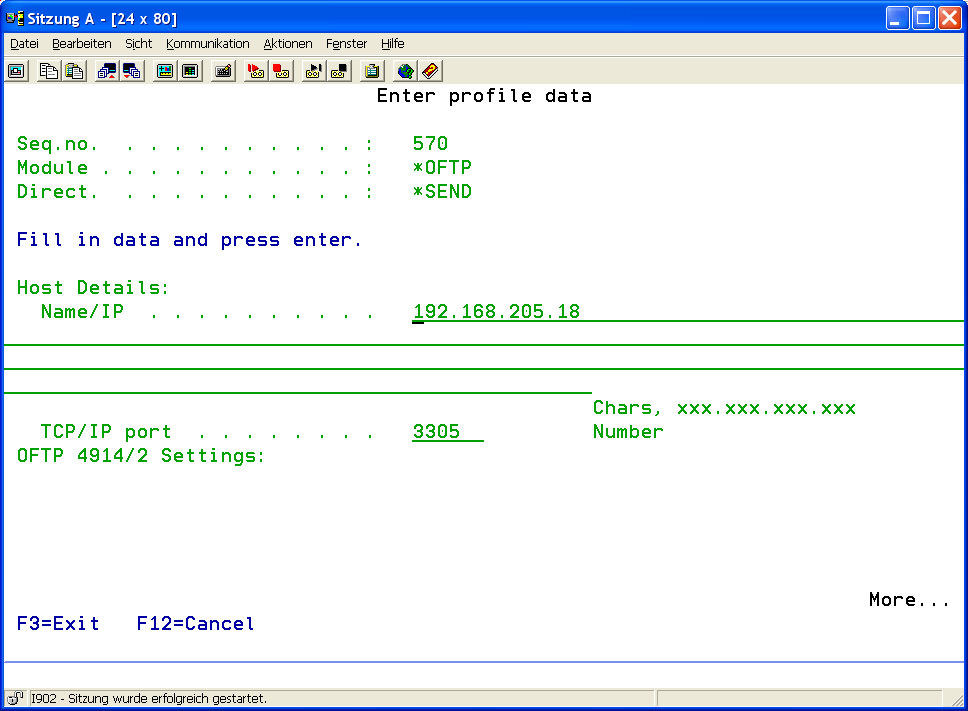
Task: Open the globe help index icon
Action: 405,71
